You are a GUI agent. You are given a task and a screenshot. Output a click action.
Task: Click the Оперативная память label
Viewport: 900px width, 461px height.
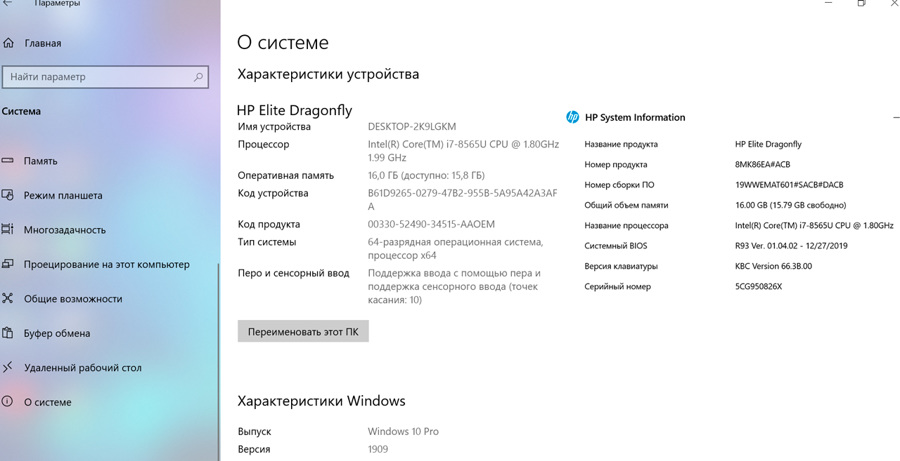pos(286,176)
